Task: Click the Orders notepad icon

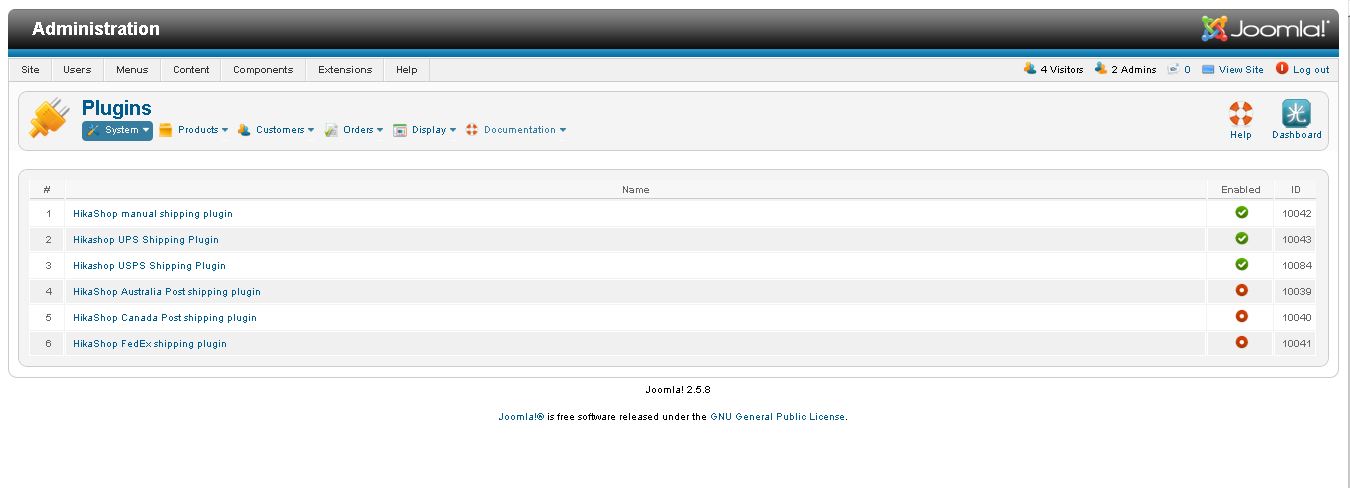Action: coord(331,130)
